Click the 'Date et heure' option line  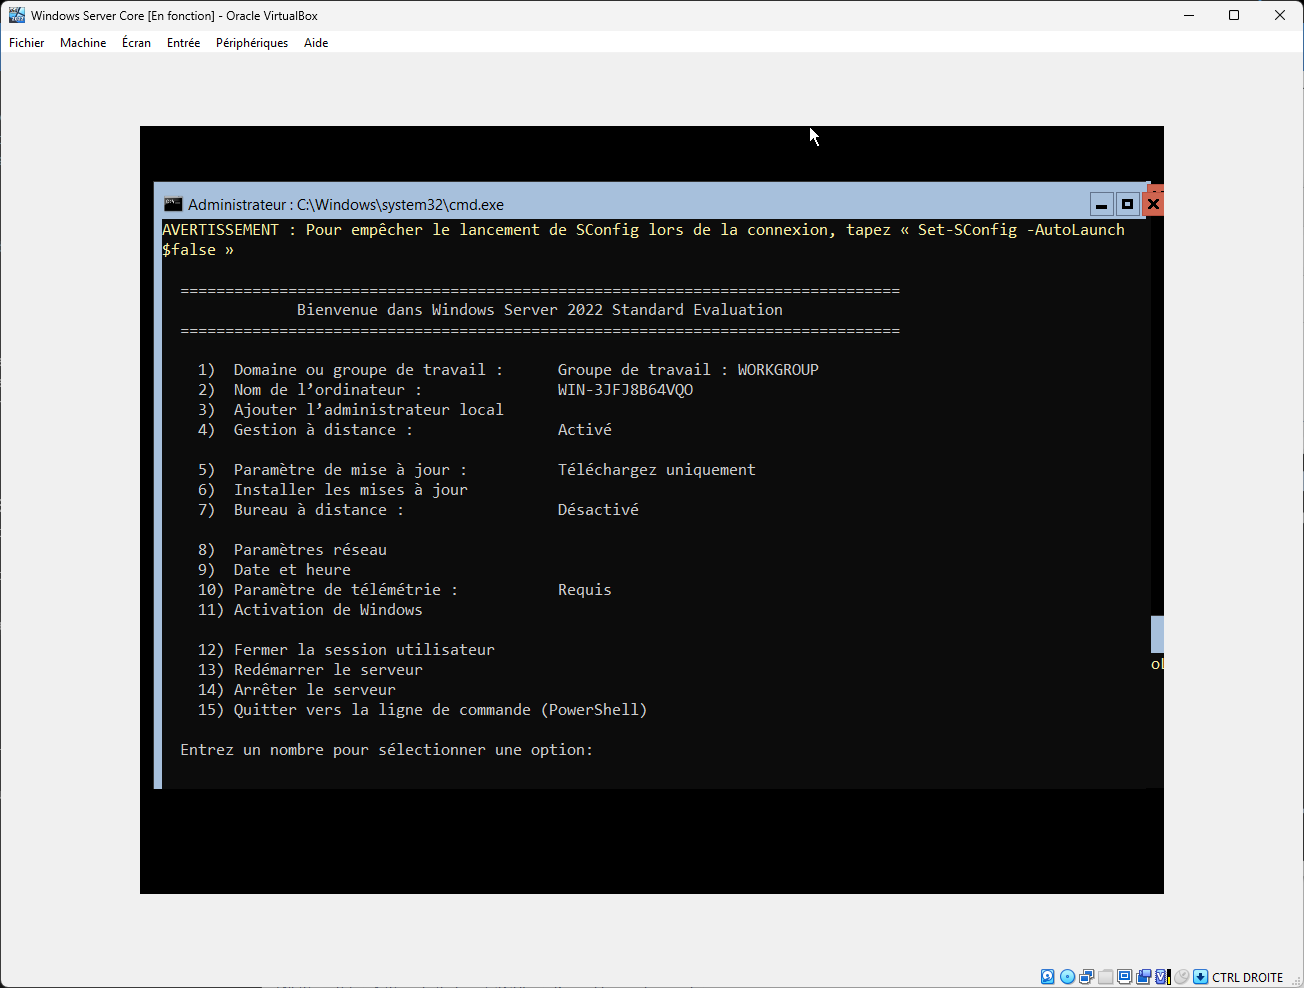tap(274, 570)
